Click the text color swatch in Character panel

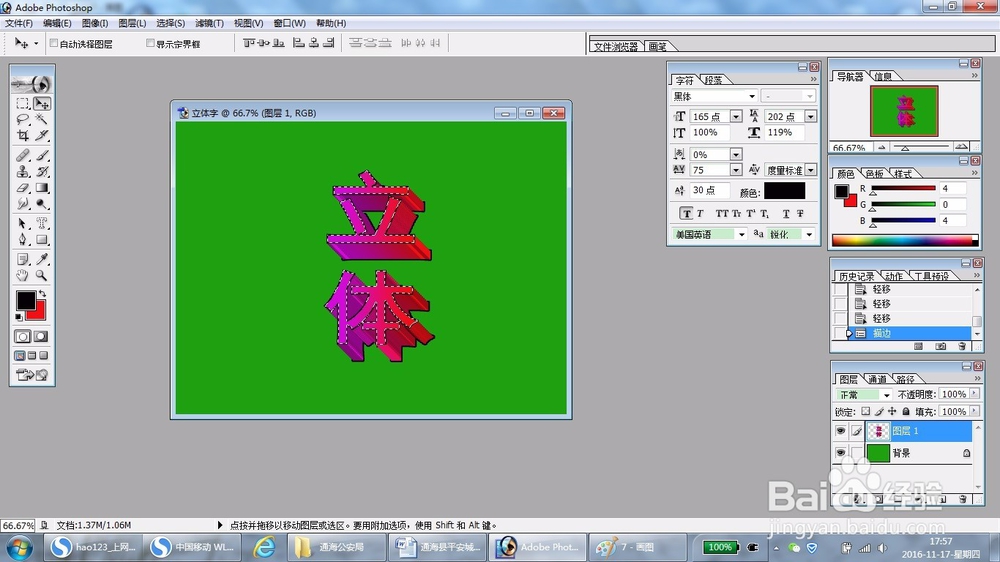tap(784, 191)
